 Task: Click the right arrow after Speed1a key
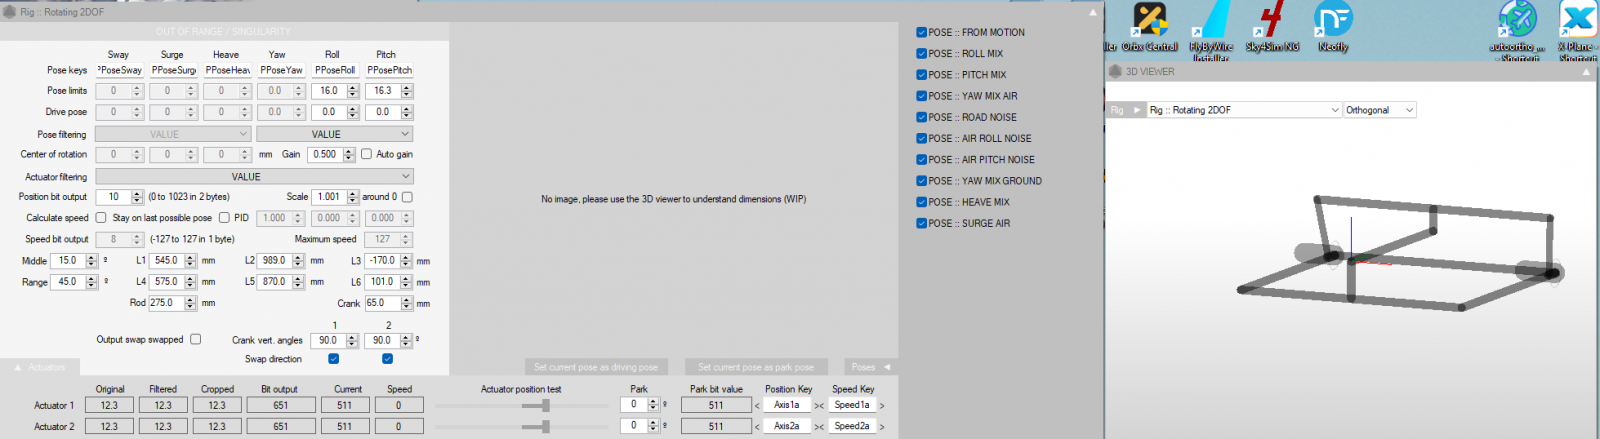882,405
